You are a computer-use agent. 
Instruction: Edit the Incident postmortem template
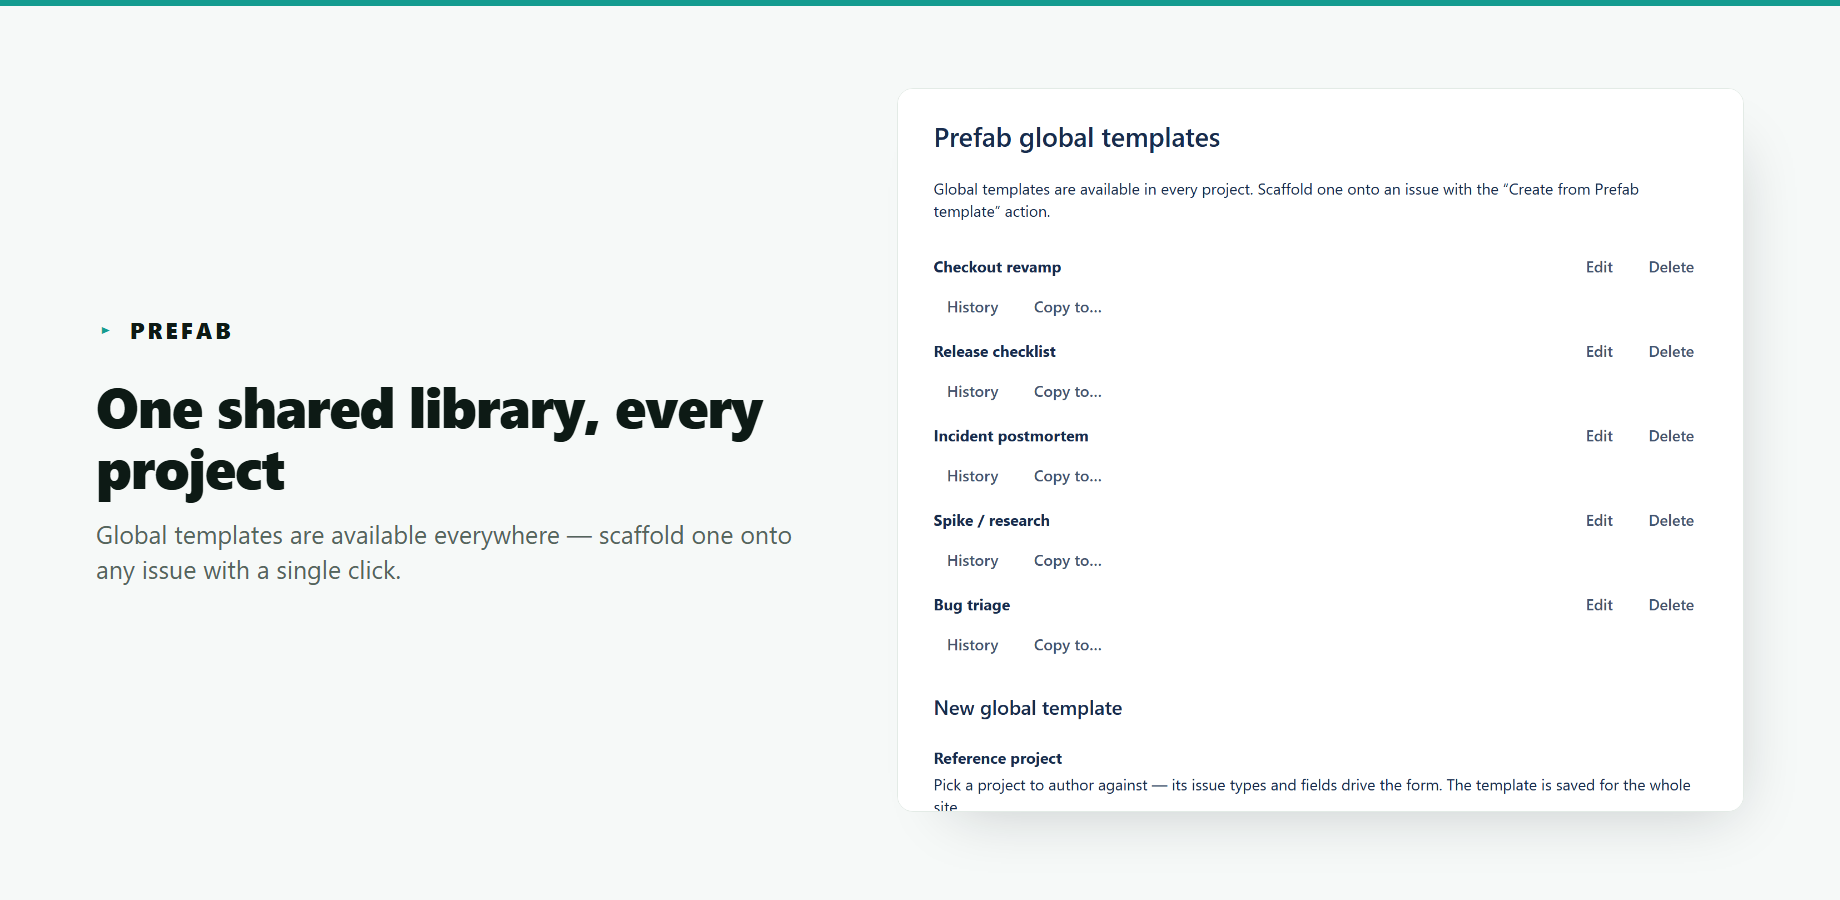(x=1599, y=436)
